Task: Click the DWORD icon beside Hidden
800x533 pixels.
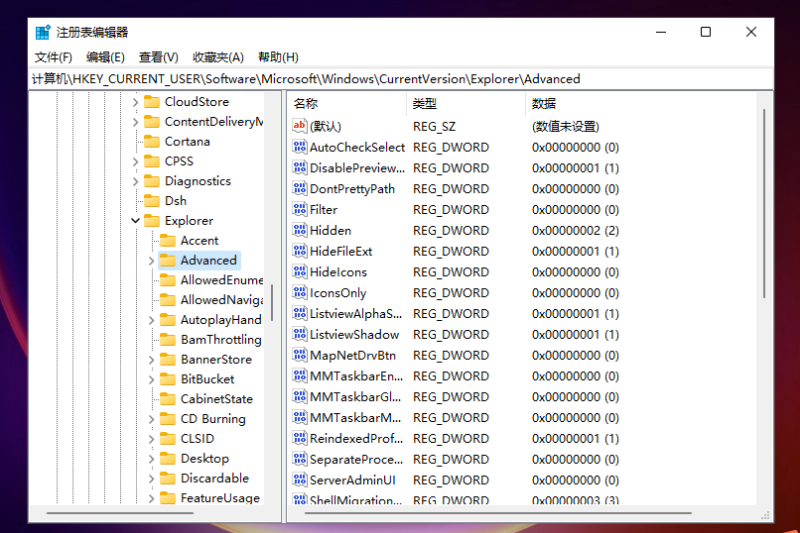Action: pyautogui.click(x=299, y=230)
